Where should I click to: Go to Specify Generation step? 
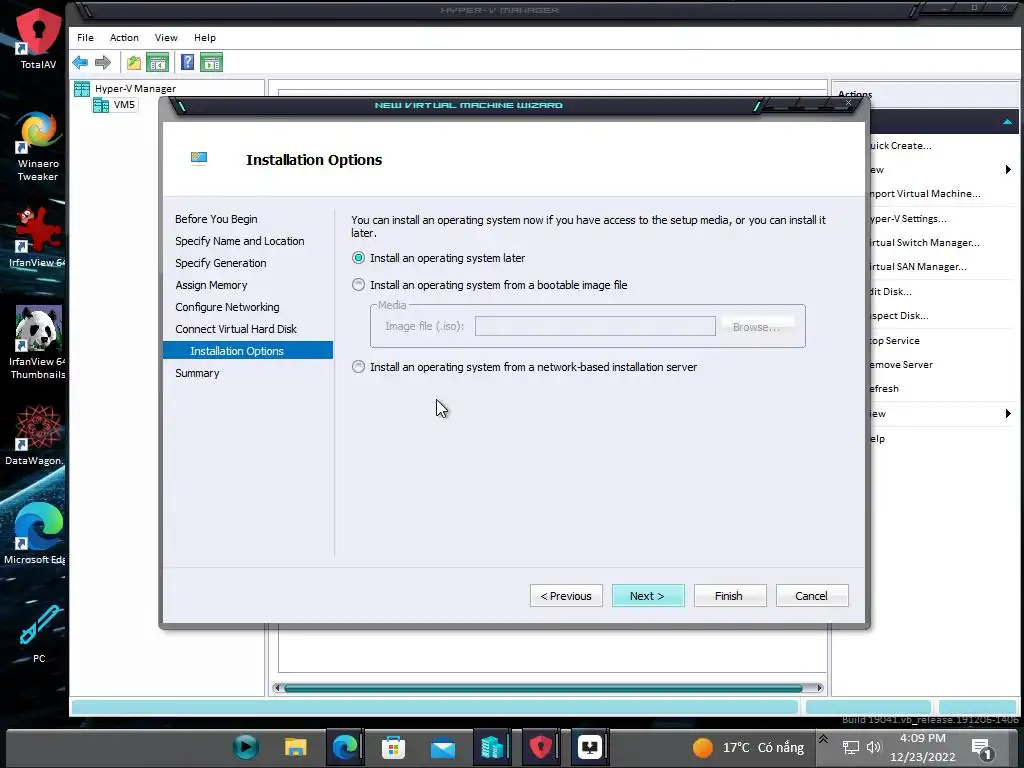point(221,263)
